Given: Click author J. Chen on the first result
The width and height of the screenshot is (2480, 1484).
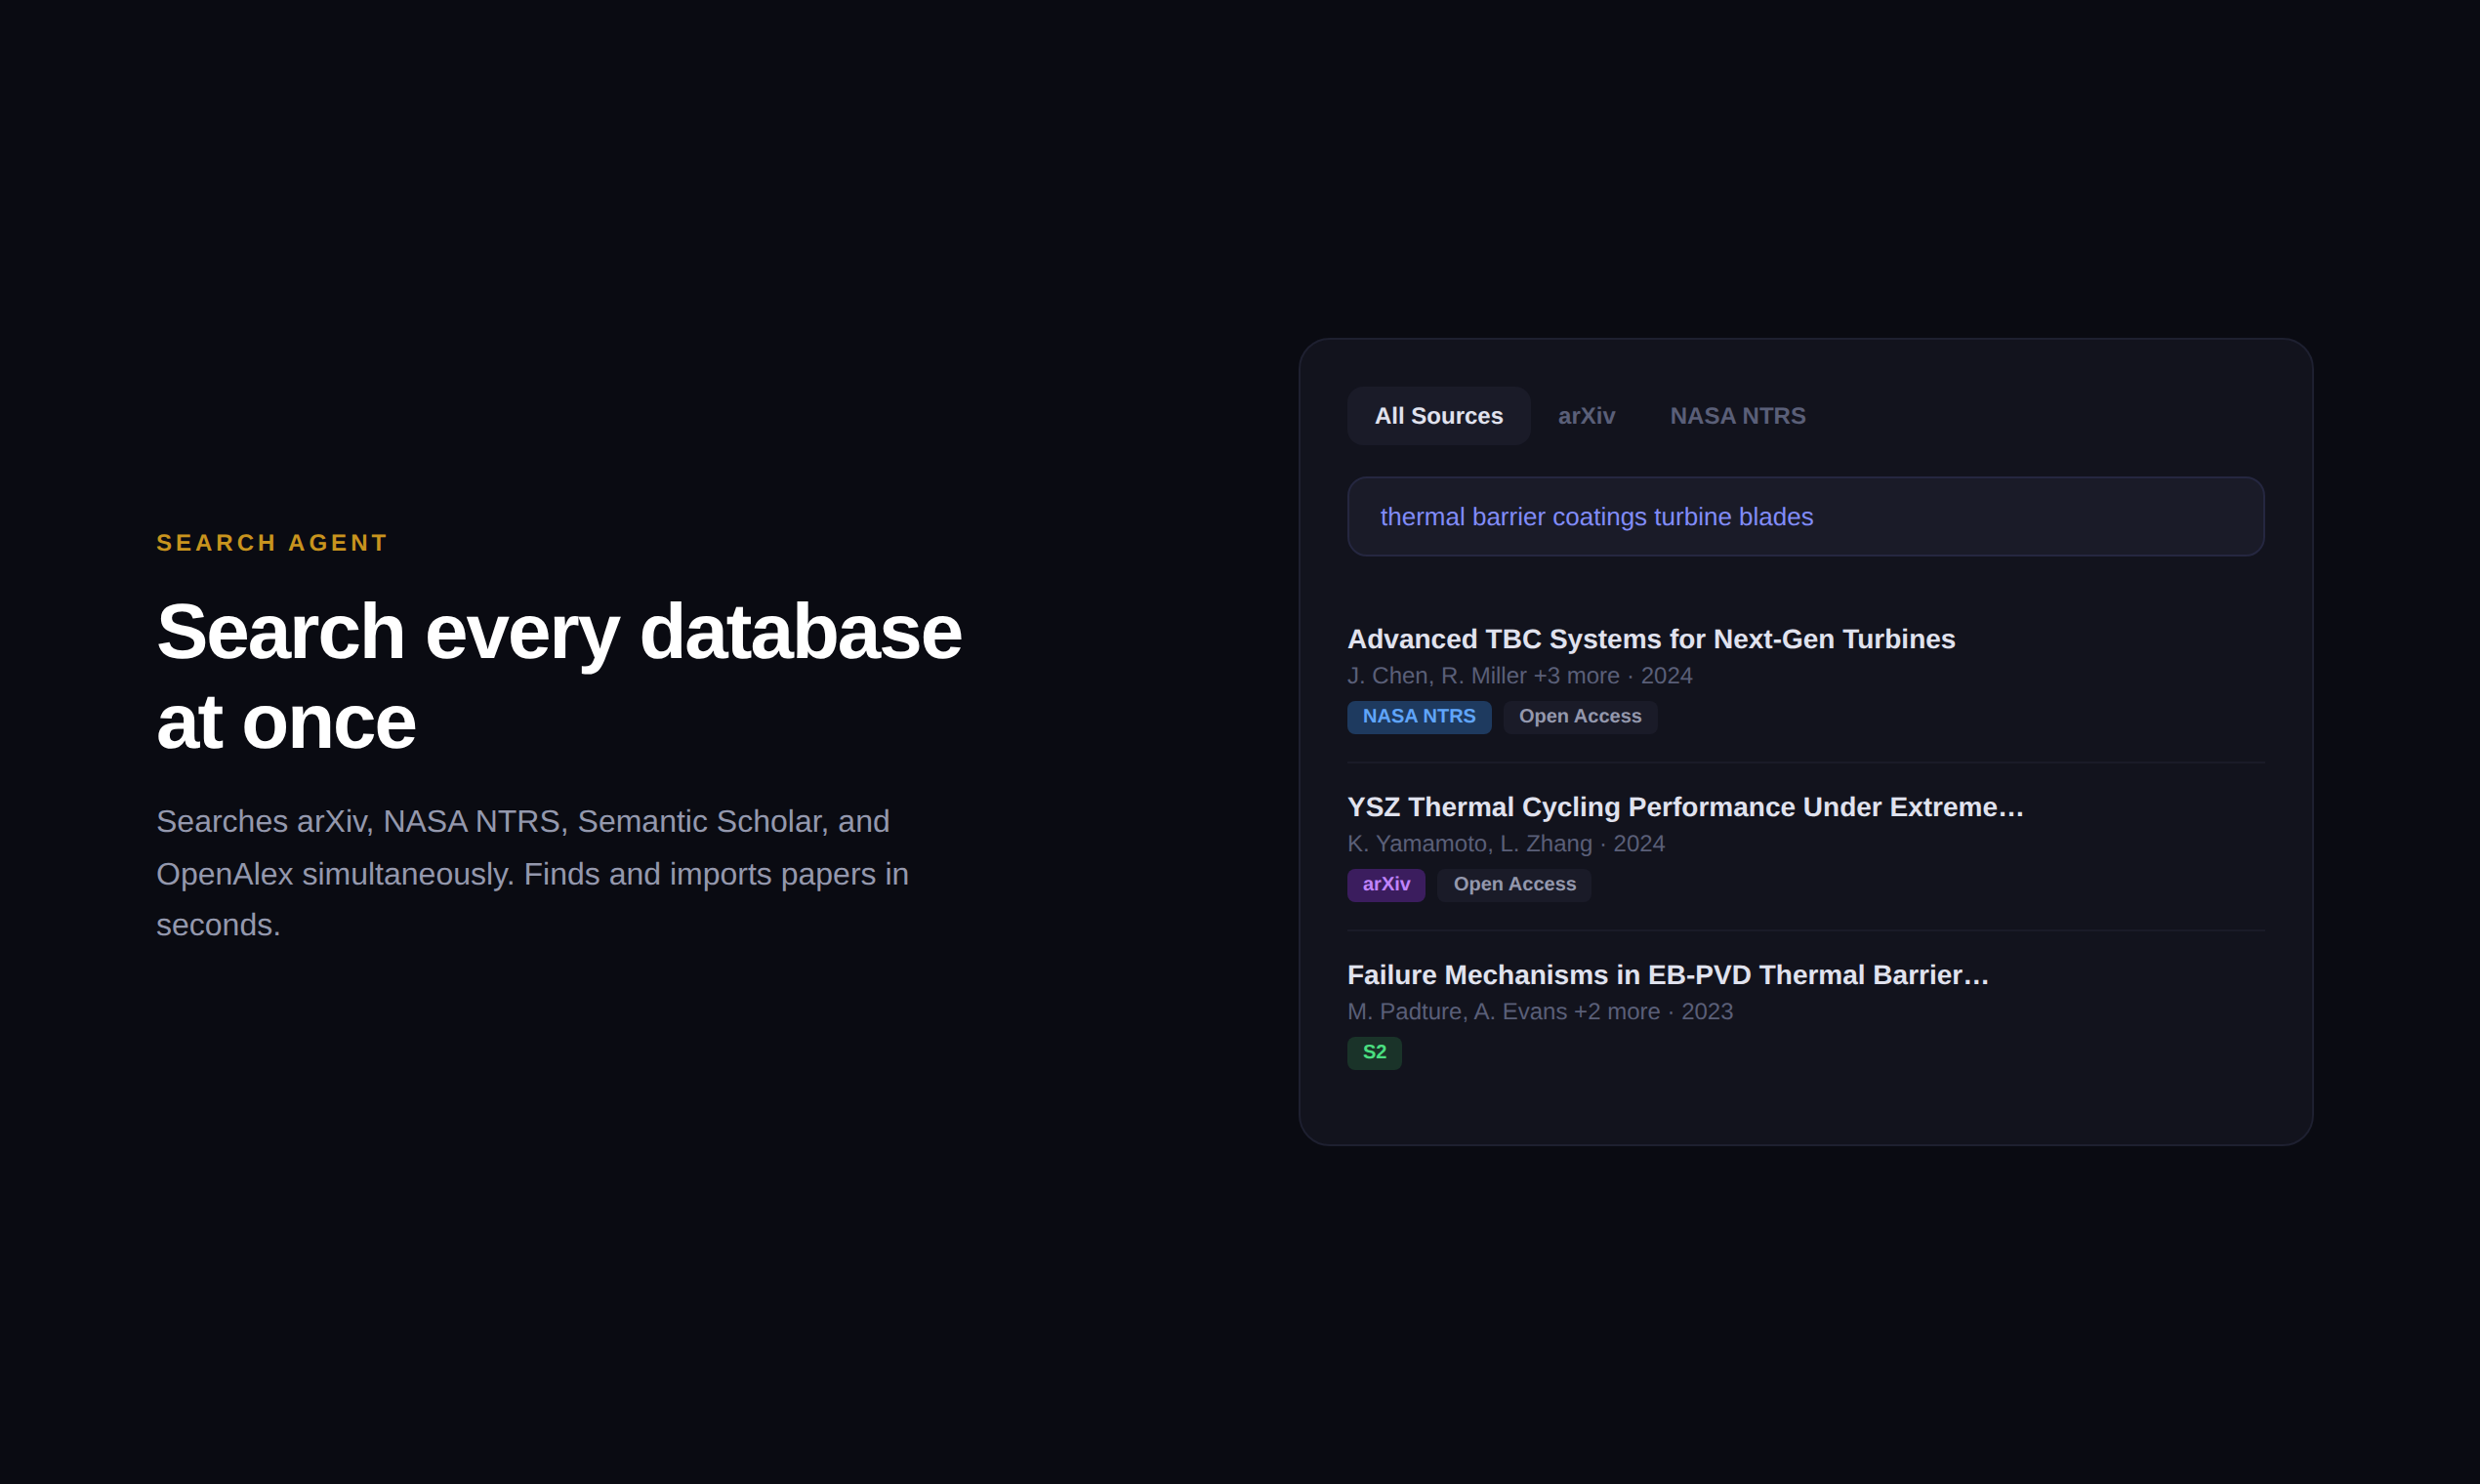Looking at the screenshot, I should click(x=1388, y=676).
